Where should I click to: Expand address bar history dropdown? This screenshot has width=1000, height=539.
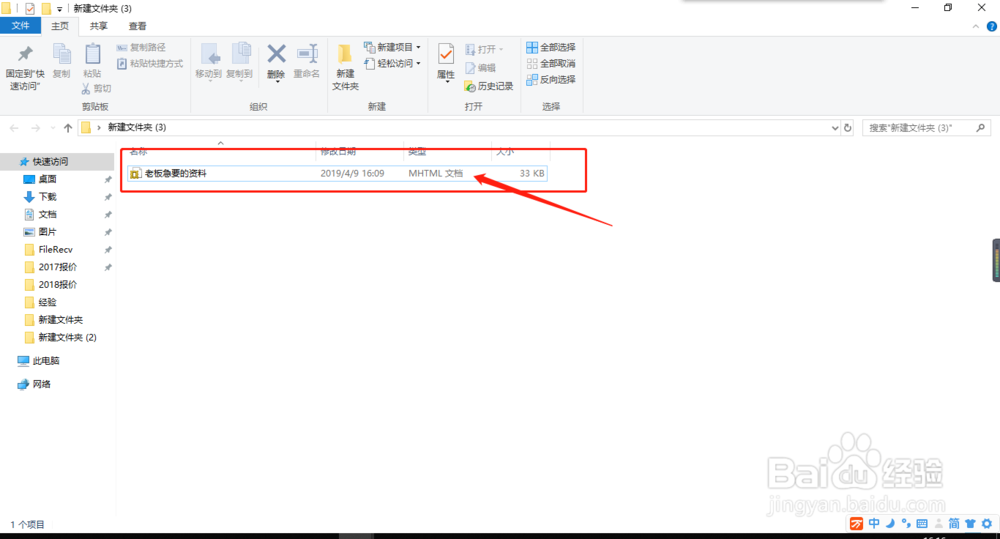coord(834,128)
